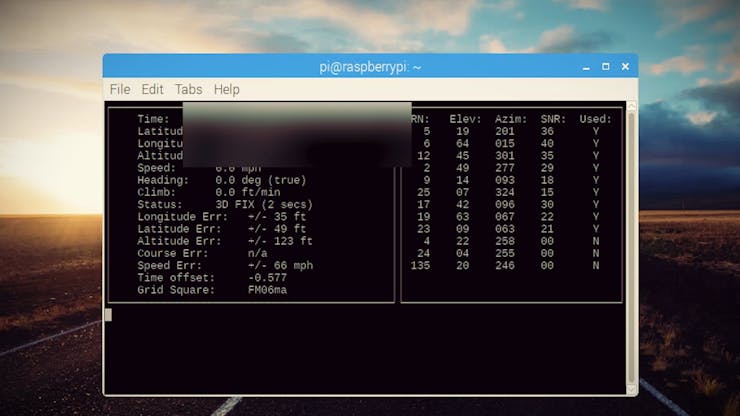Minimize the terminal window
This screenshot has width=740, height=416.
(x=586, y=67)
